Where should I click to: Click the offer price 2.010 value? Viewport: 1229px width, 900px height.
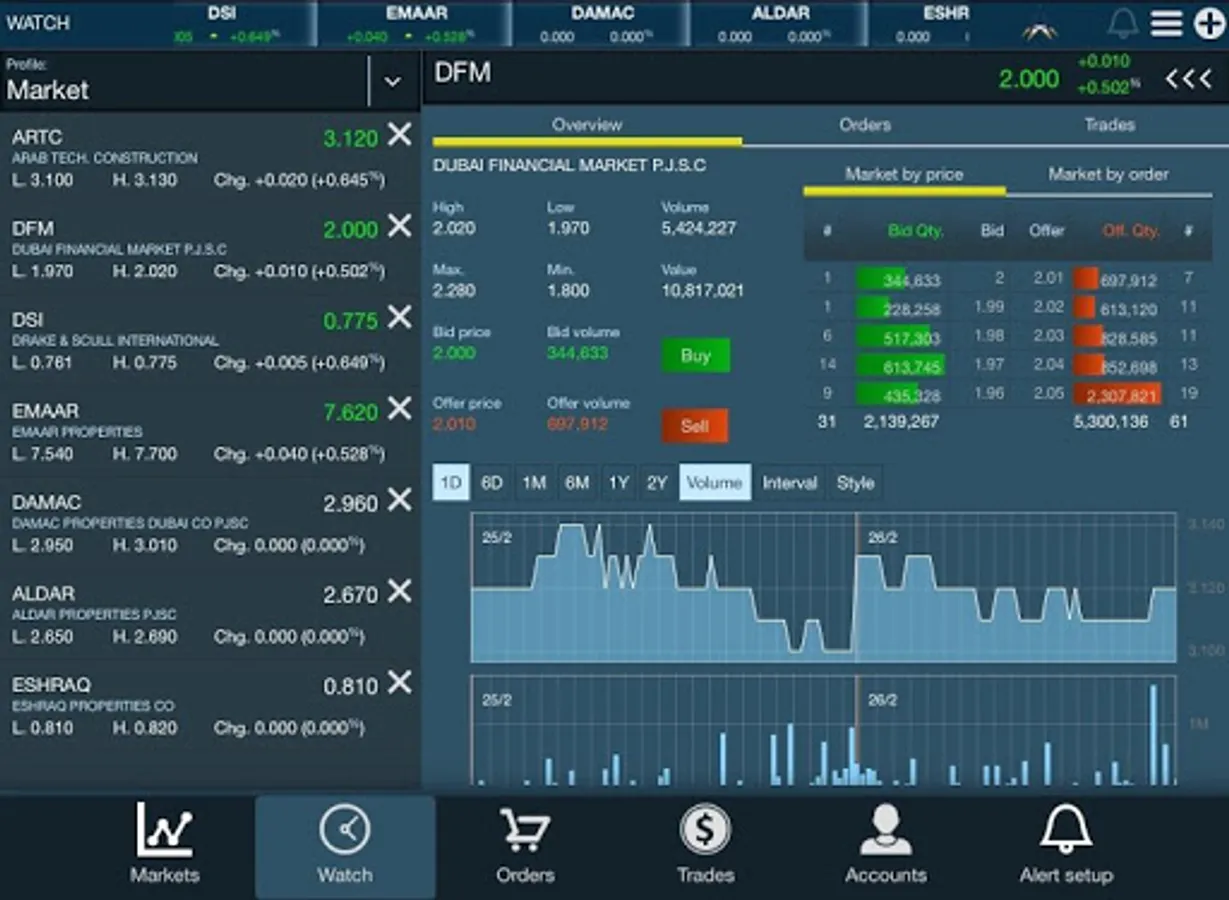tap(454, 424)
